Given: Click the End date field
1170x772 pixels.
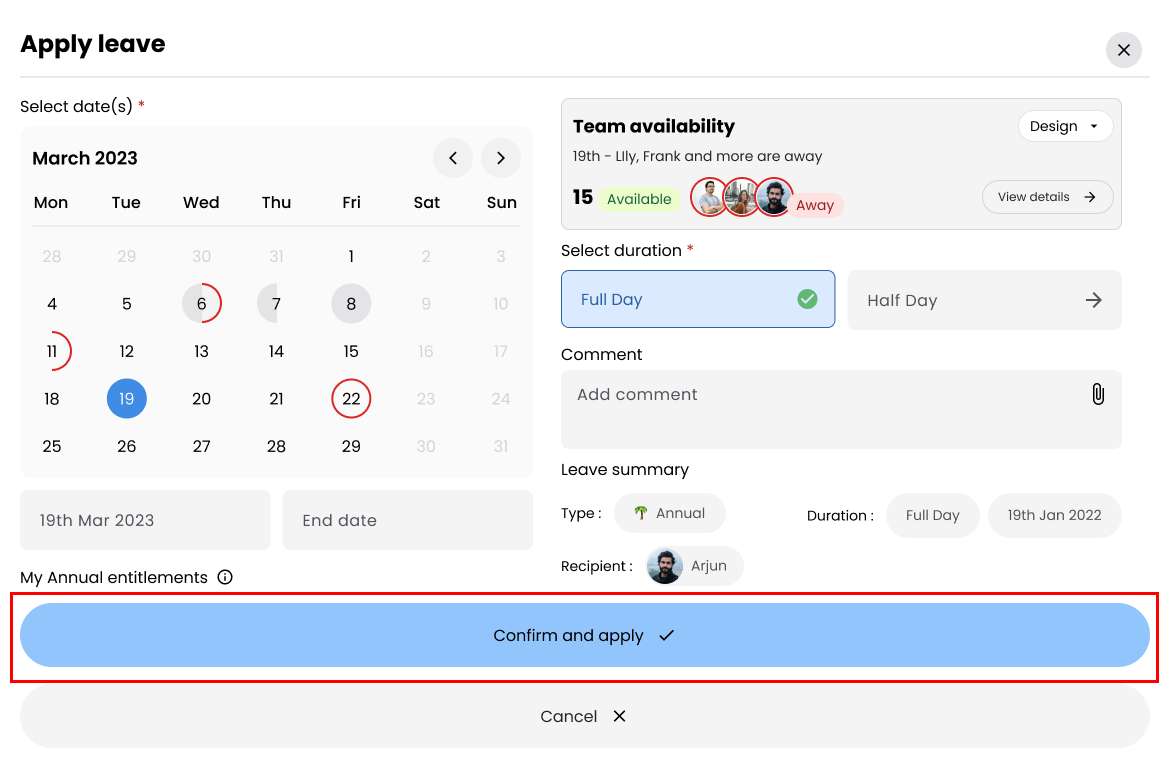Looking at the screenshot, I should (x=407, y=520).
